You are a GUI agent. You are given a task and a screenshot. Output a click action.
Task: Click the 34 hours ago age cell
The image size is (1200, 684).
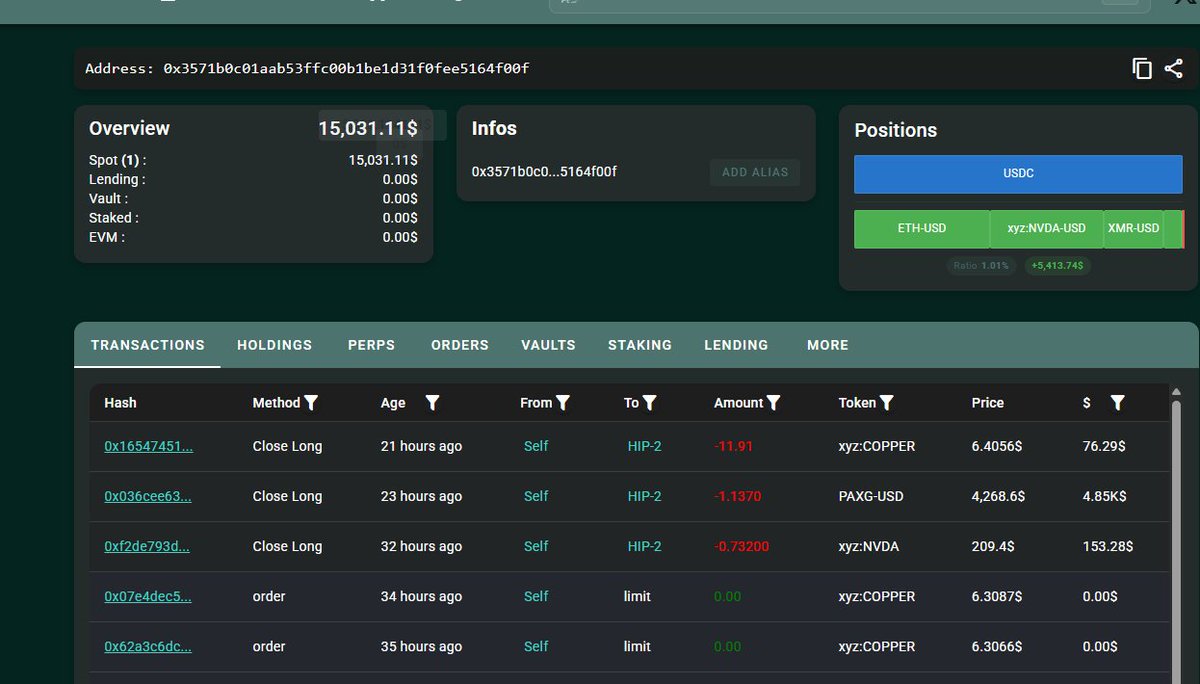click(421, 596)
